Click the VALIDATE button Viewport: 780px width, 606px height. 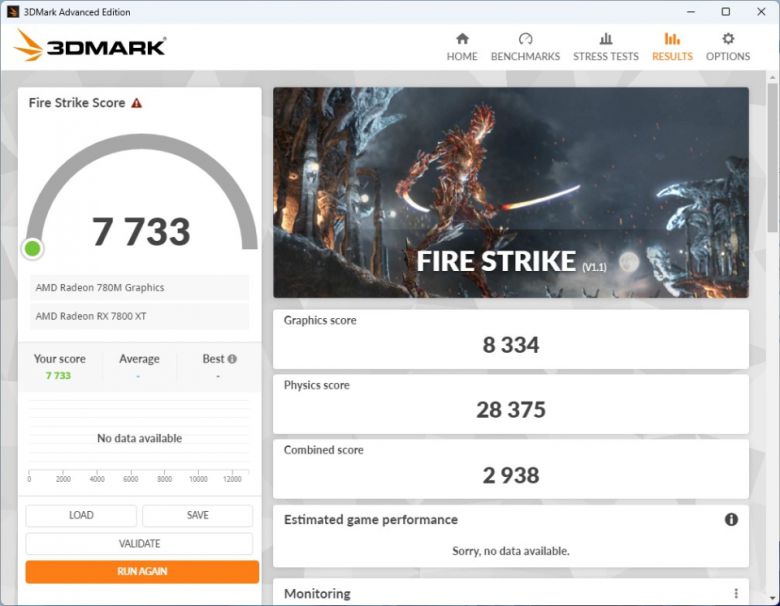tap(139, 544)
